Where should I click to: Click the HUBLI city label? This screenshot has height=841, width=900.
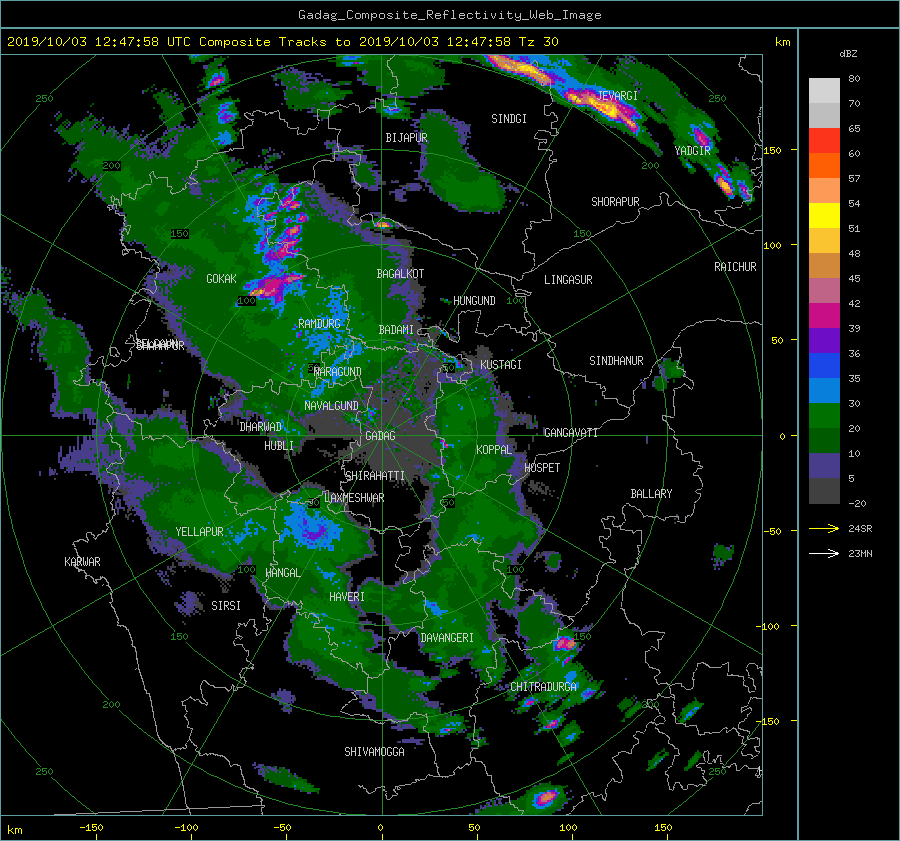tap(279, 446)
